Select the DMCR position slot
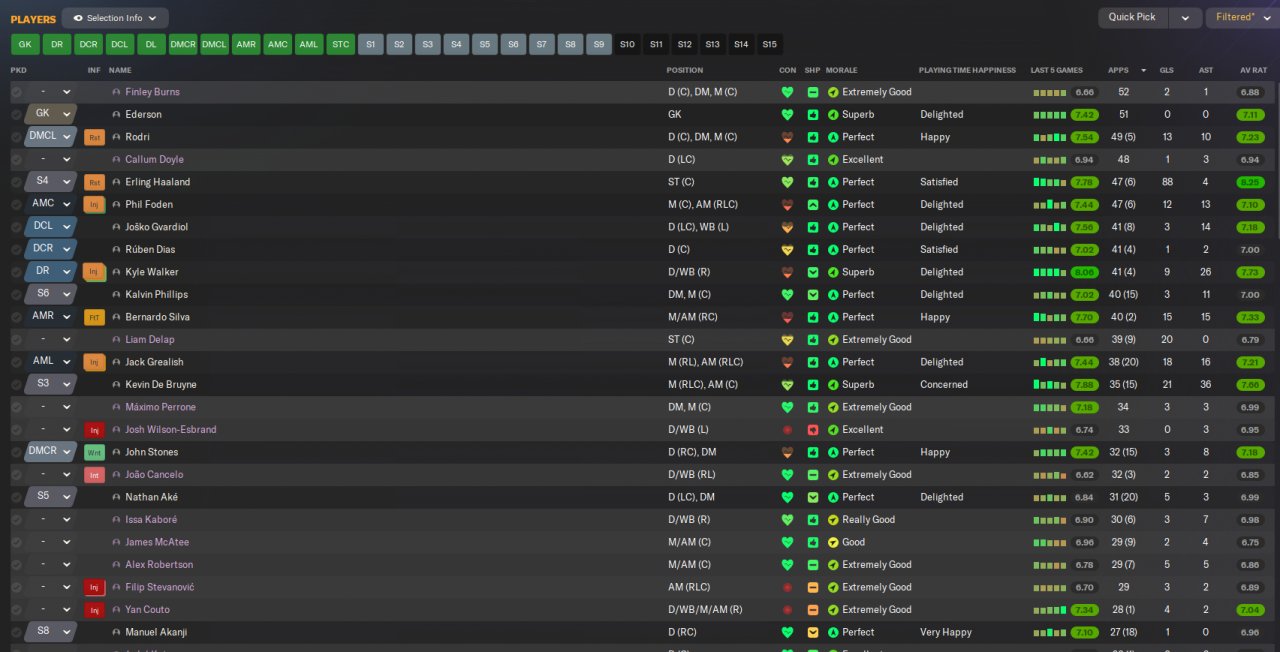1280x652 pixels. click(x=183, y=44)
